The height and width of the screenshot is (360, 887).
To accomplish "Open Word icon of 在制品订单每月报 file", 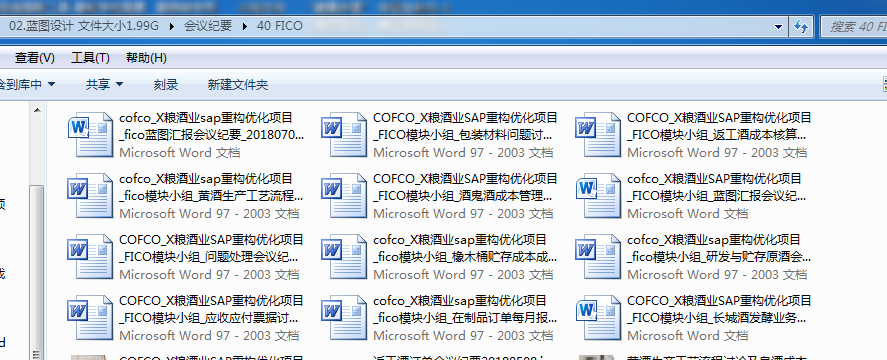I will [x=344, y=317].
